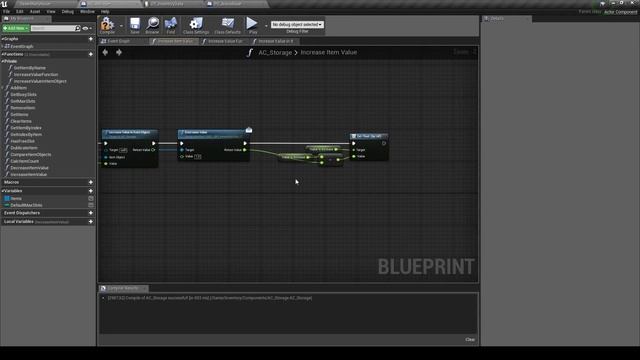Select the Compiler Results tab
The image size is (640, 360).
pos(123,288)
